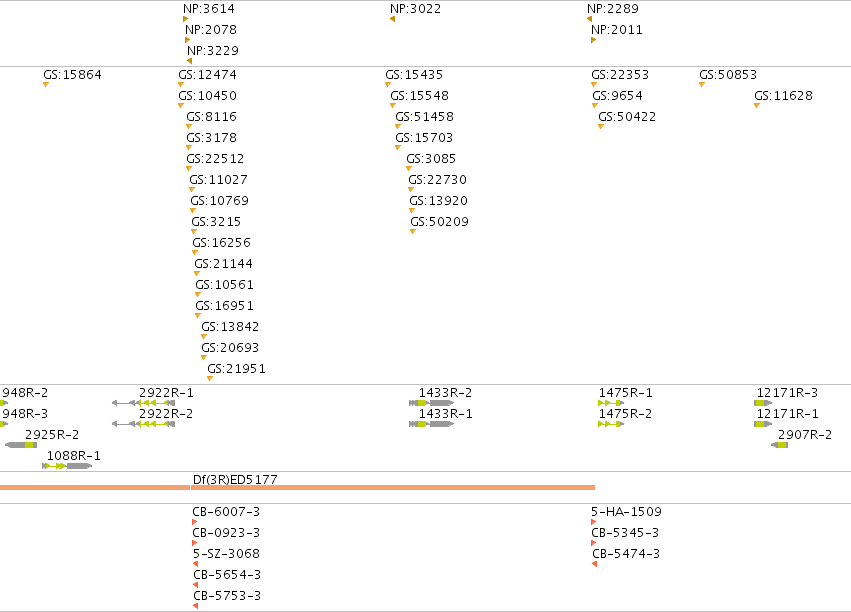Select the GS:15703 label
Screen dimensions: 851x612
click(424, 138)
